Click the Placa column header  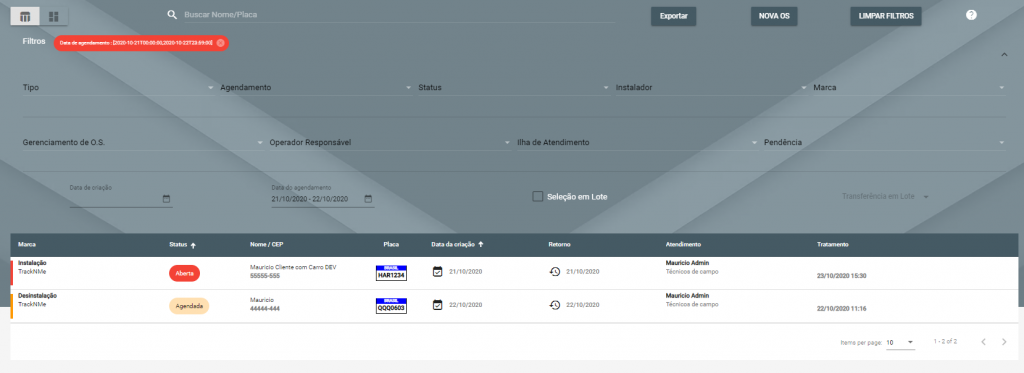tap(391, 244)
